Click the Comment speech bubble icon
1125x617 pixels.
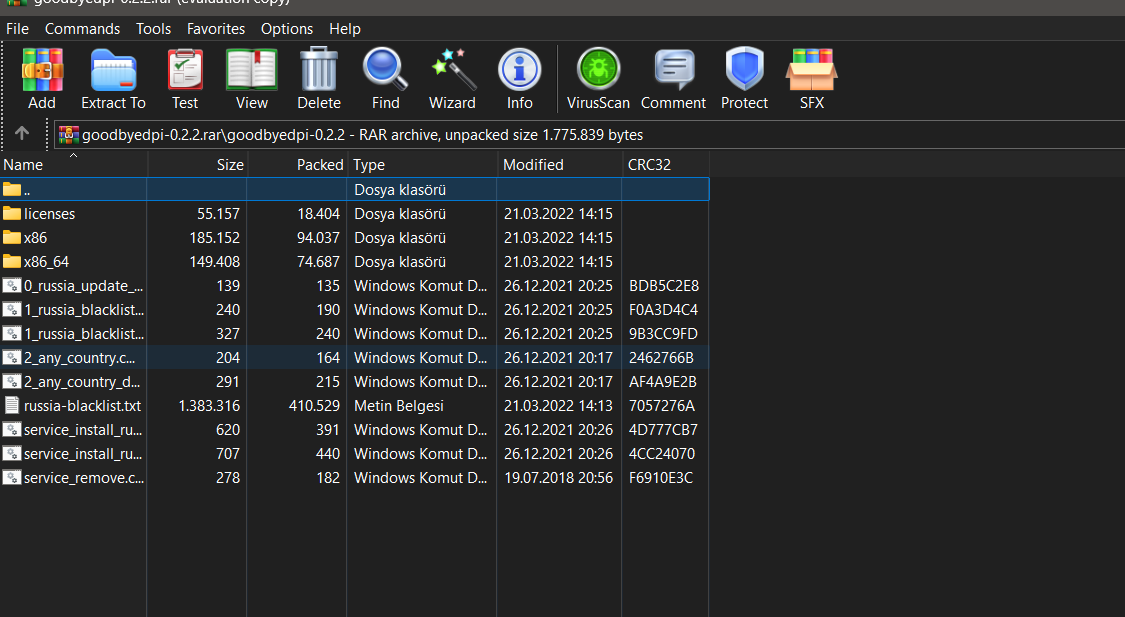click(674, 70)
